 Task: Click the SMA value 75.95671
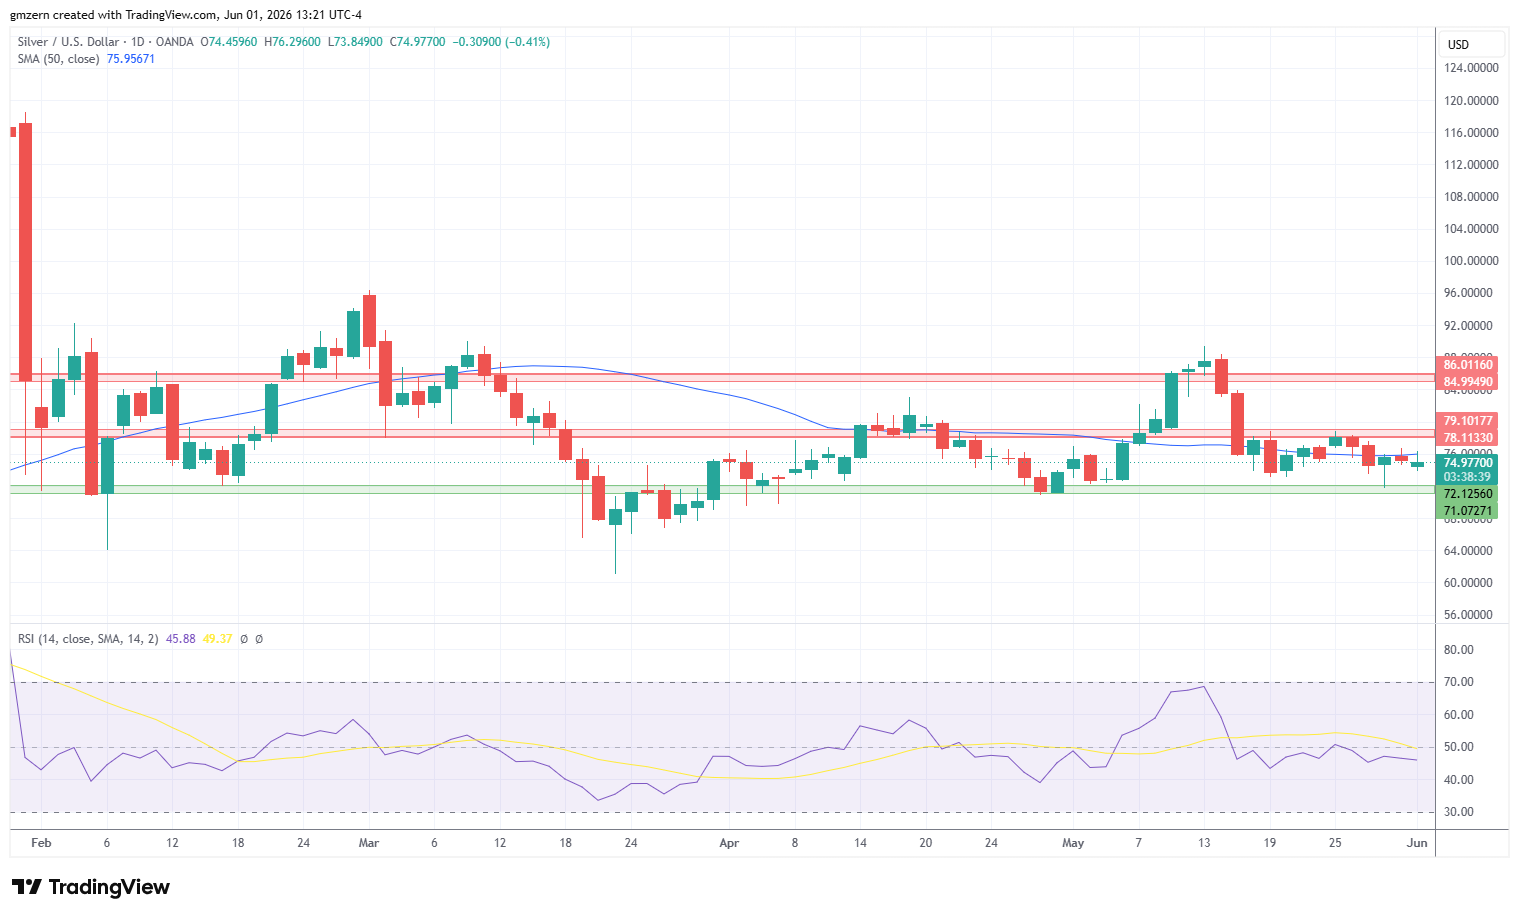(131, 59)
